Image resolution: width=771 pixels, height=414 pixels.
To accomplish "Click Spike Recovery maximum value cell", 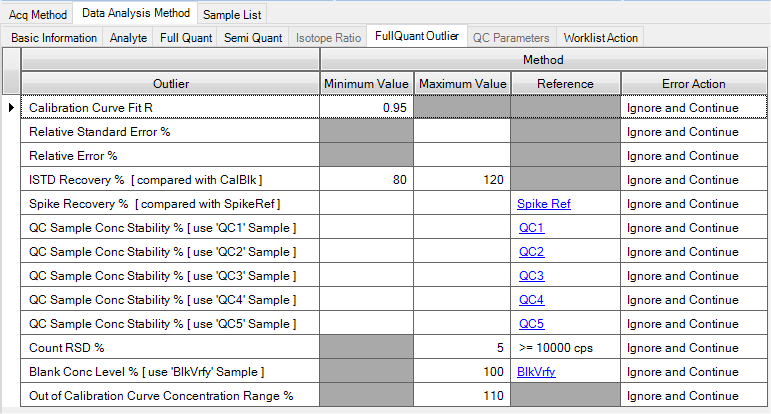I will pos(462,204).
